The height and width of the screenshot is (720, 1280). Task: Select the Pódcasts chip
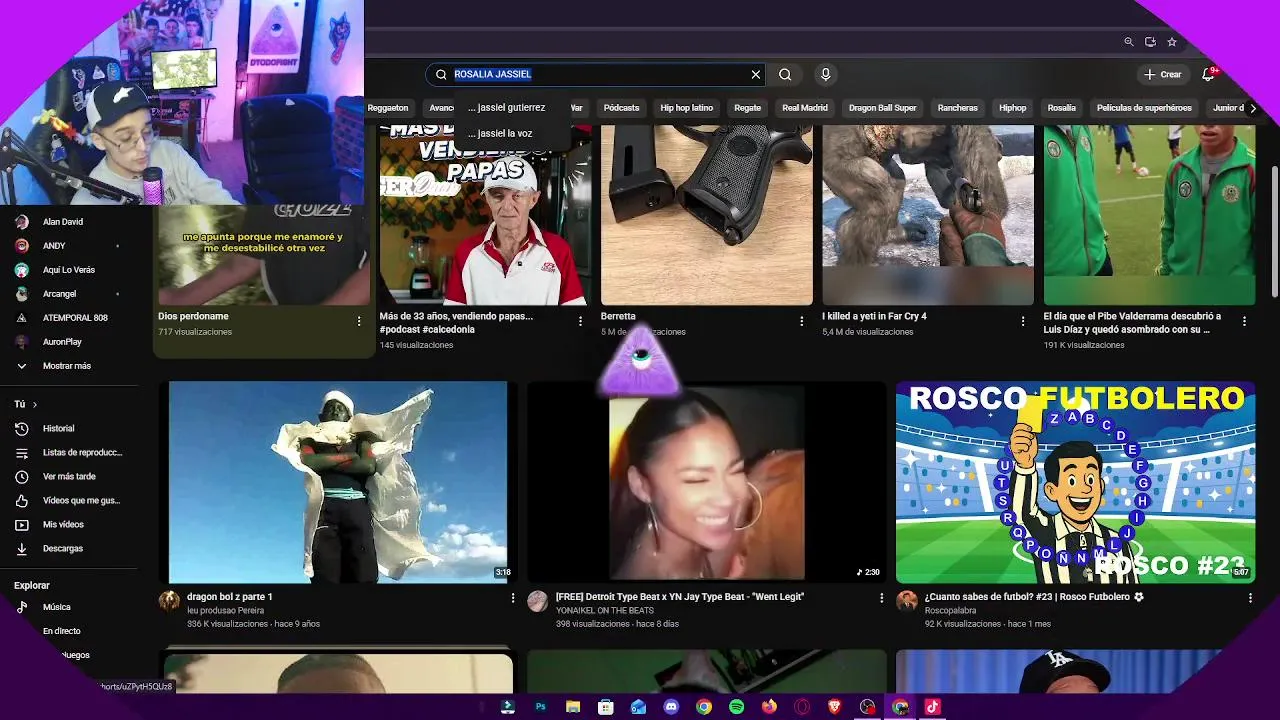(x=621, y=108)
